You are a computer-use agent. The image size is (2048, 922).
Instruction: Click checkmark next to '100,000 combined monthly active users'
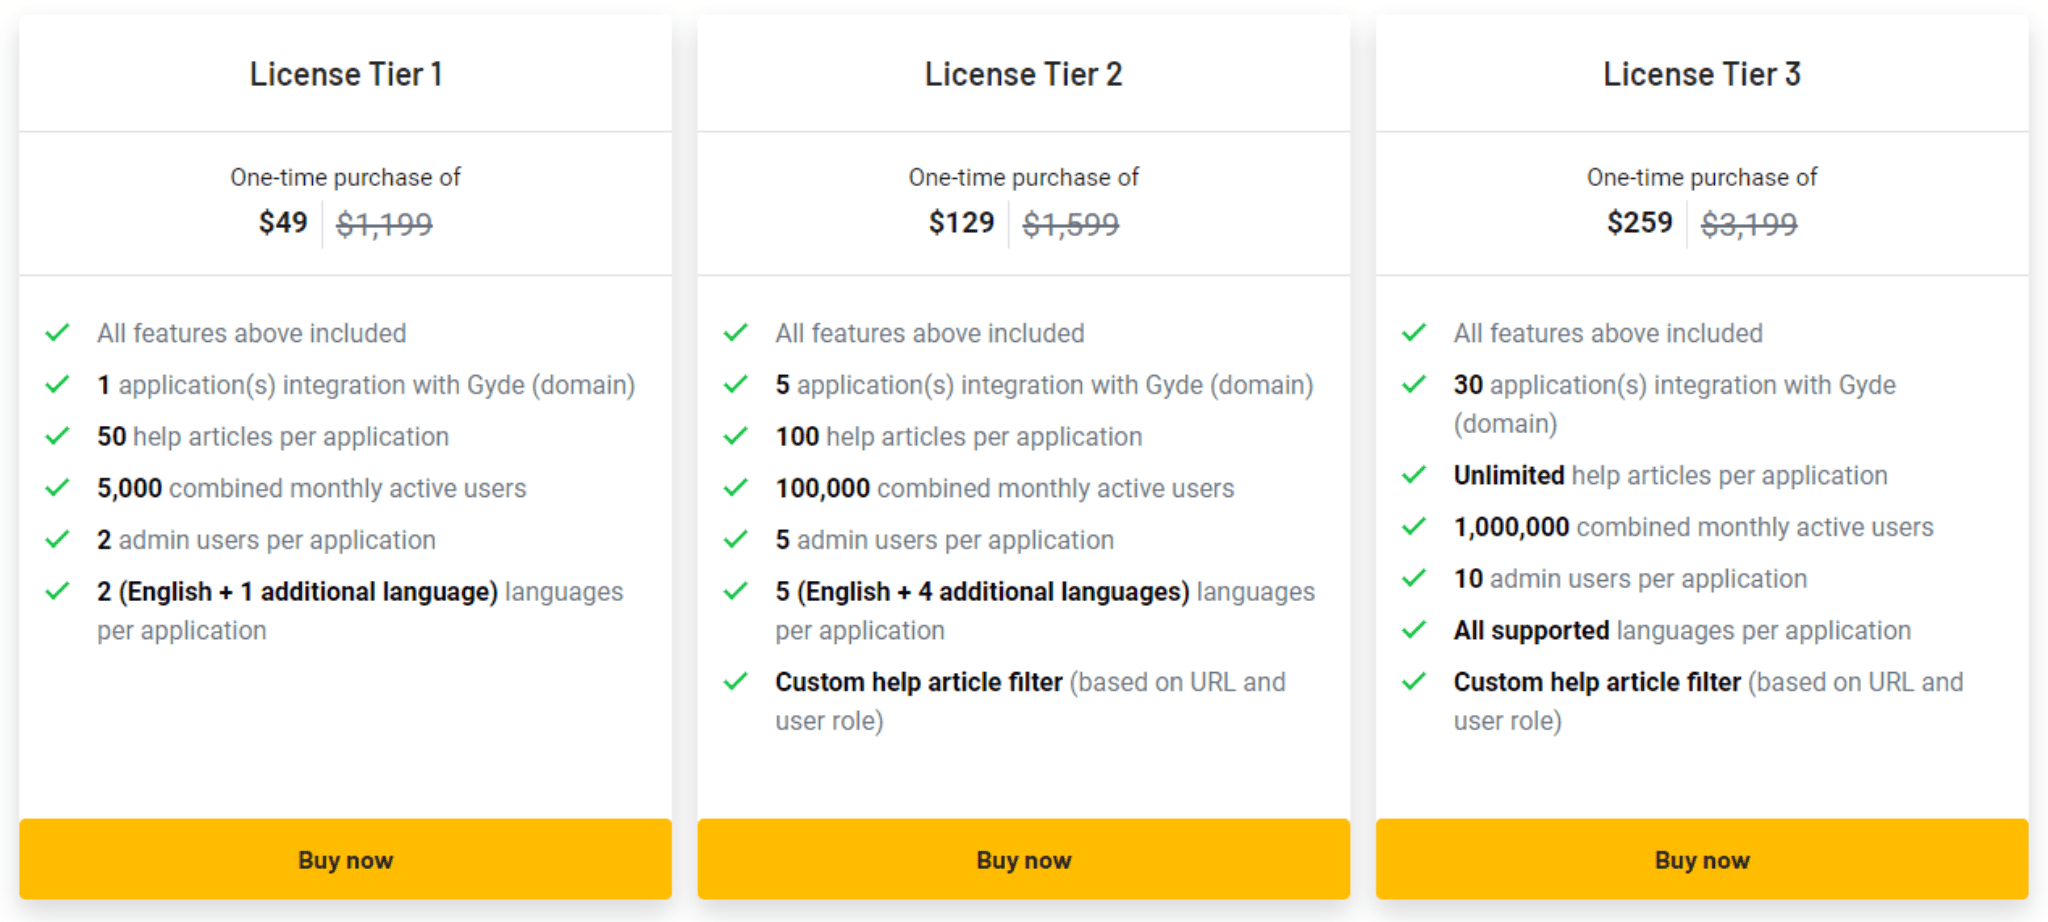(x=736, y=487)
